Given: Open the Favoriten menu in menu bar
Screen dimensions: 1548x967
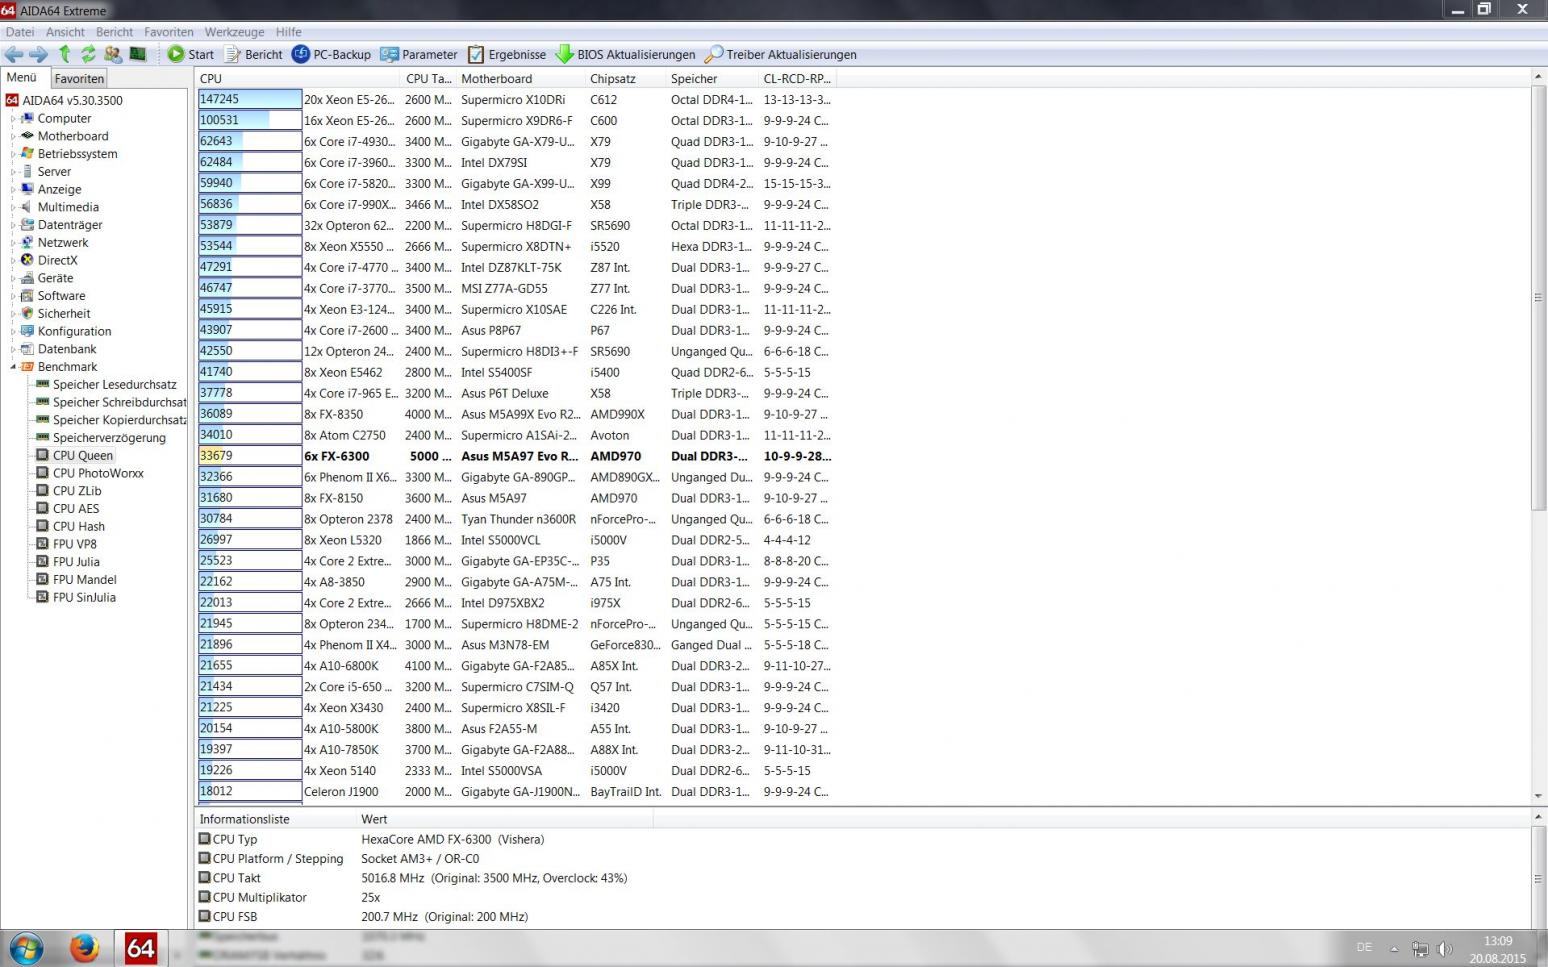Looking at the screenshot, I should 169,32.
